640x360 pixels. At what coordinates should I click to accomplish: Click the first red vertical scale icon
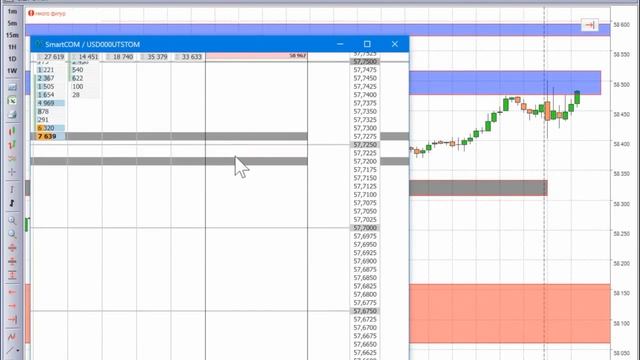(12, 248)
